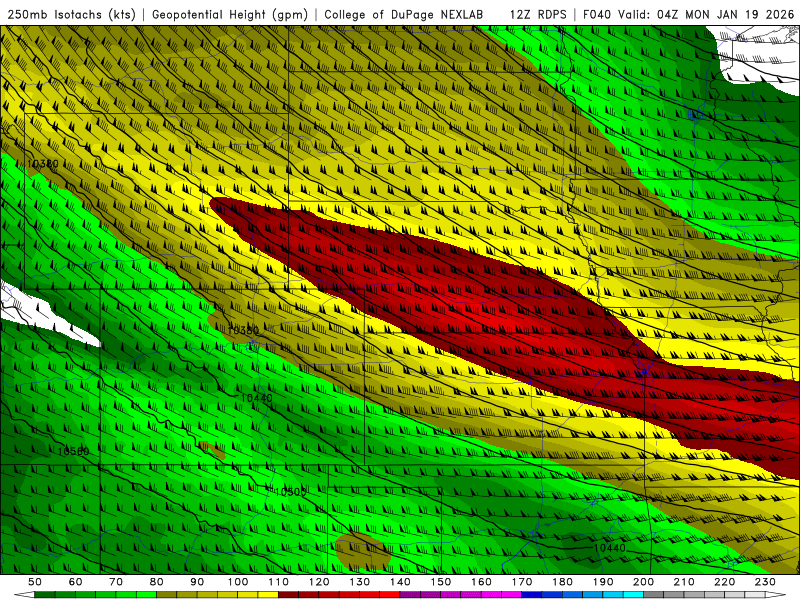Select the "04Z MON JAN 19 2026" valid time
This screenshot has width=800, height=600.
click(x=726, y=15)
